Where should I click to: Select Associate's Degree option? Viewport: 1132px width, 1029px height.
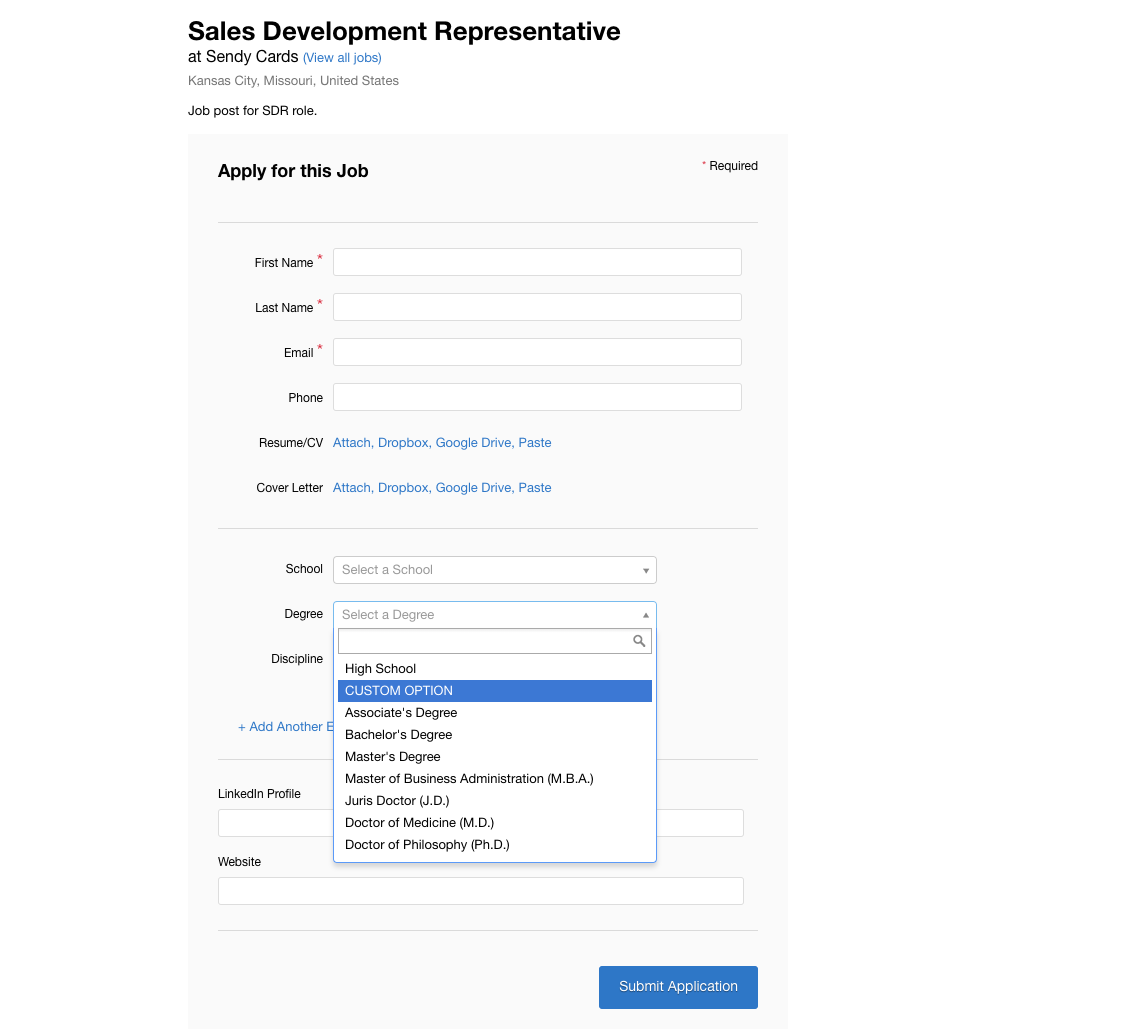(401, 713)
